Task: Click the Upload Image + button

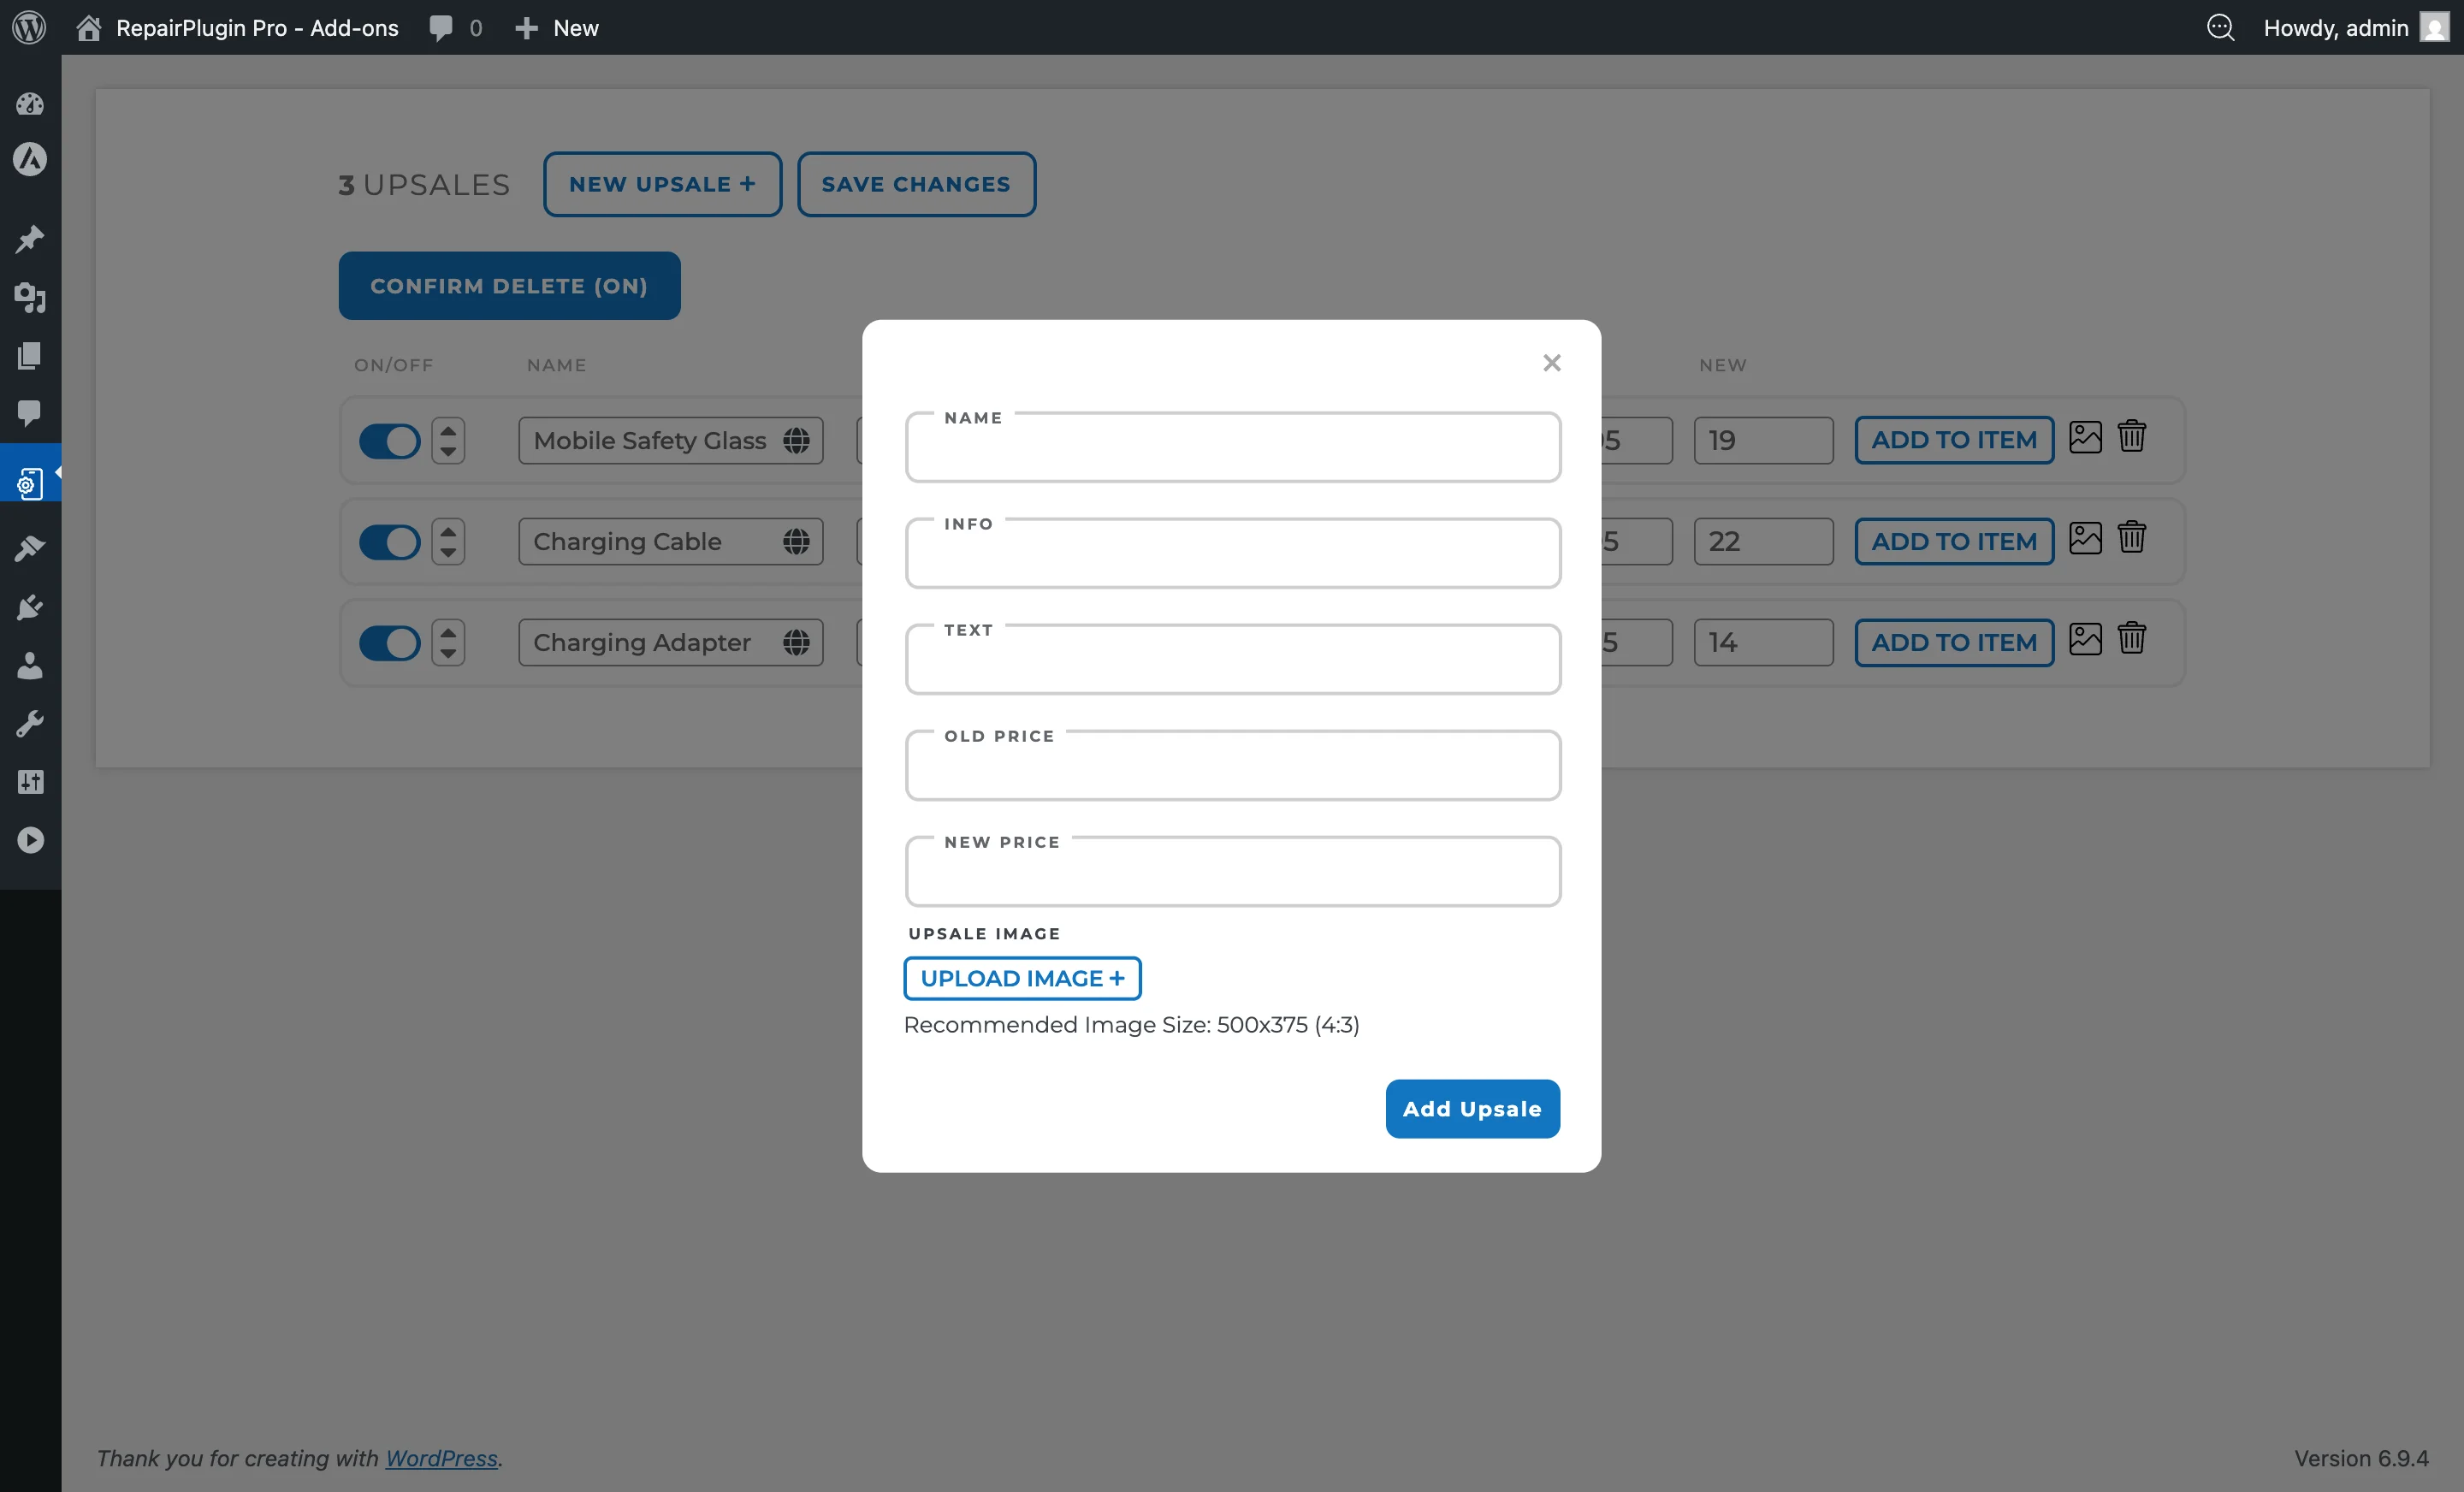Action: point(1022,978)
